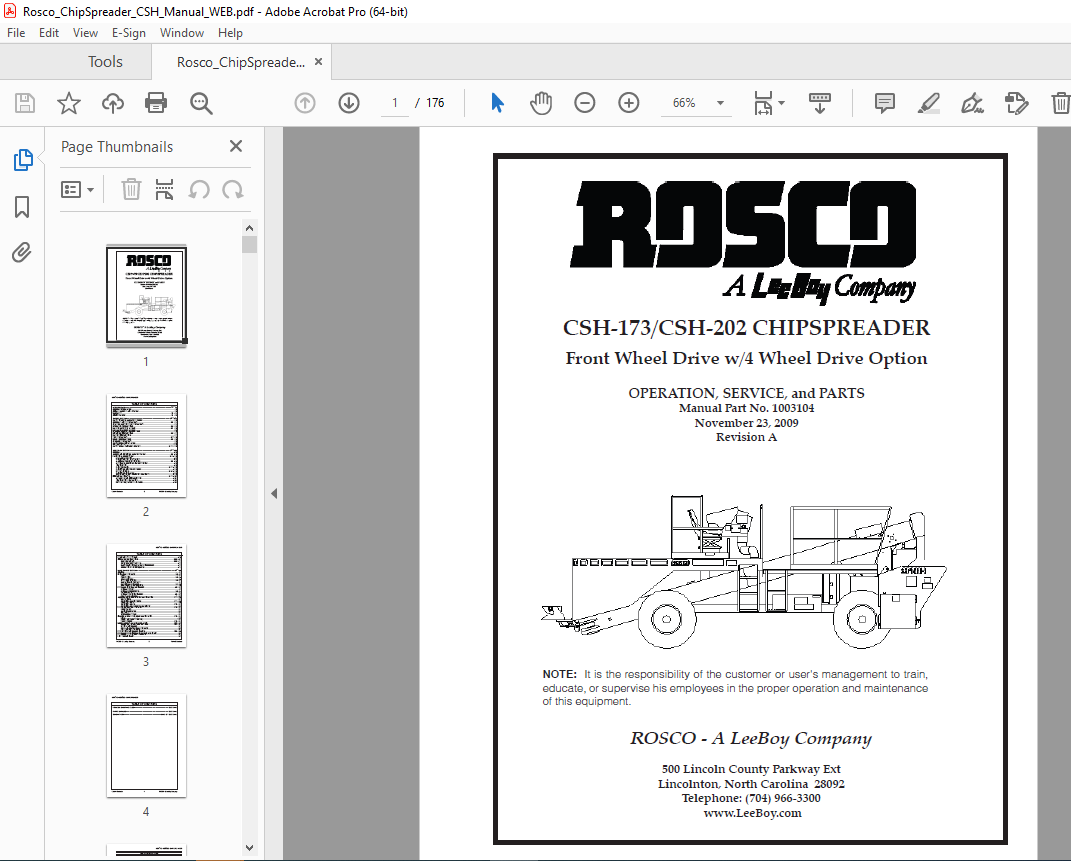Expand fit page options arrow

point(782,103)
